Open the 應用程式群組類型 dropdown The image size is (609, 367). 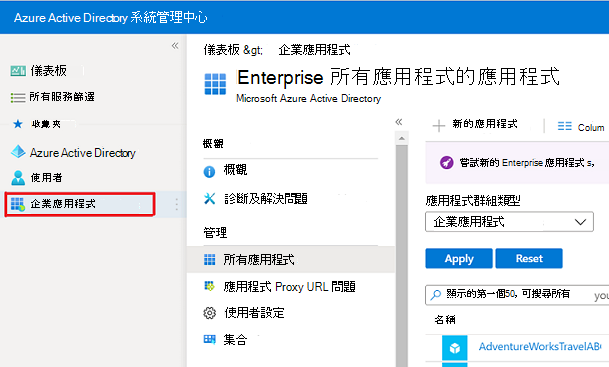click(509, 222)
